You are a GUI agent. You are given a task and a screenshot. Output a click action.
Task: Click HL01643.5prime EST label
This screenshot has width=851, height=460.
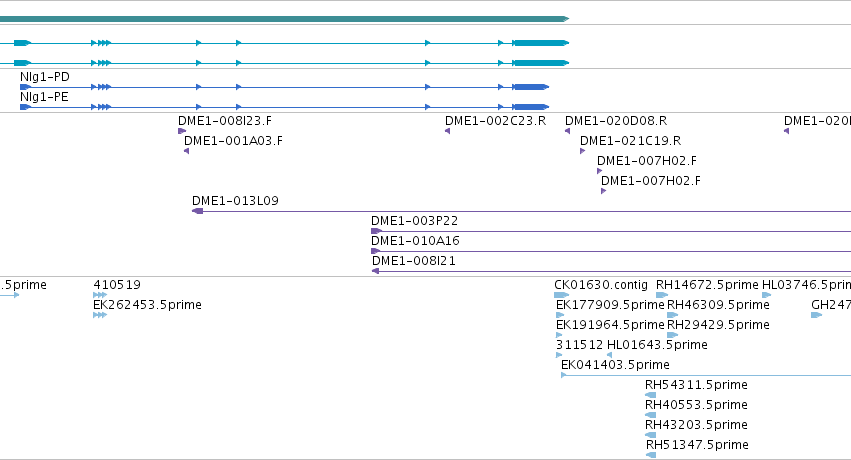(x=657, y=345)
